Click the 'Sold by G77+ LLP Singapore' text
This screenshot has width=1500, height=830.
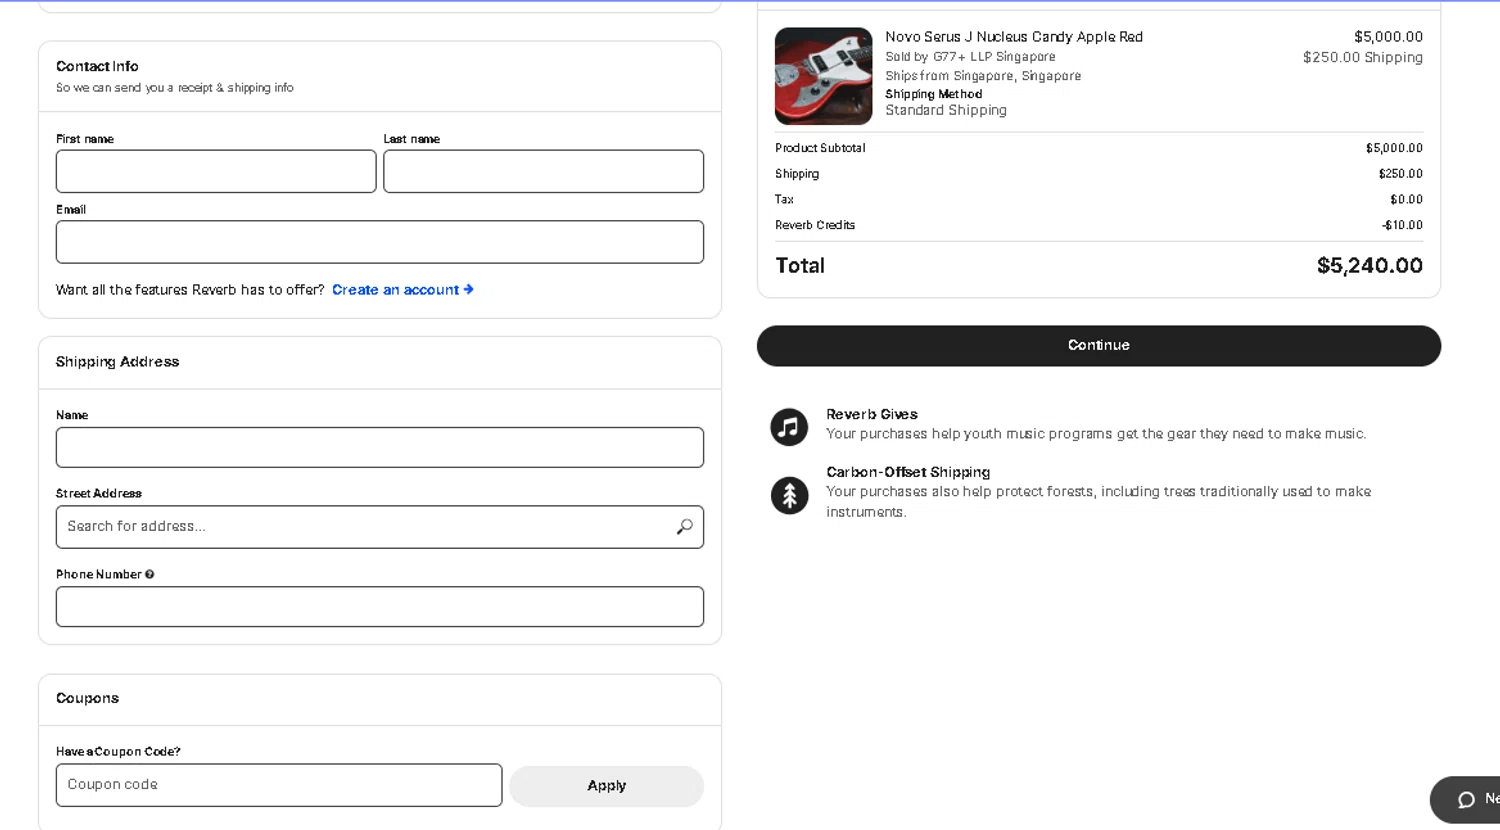coord(970,57)
